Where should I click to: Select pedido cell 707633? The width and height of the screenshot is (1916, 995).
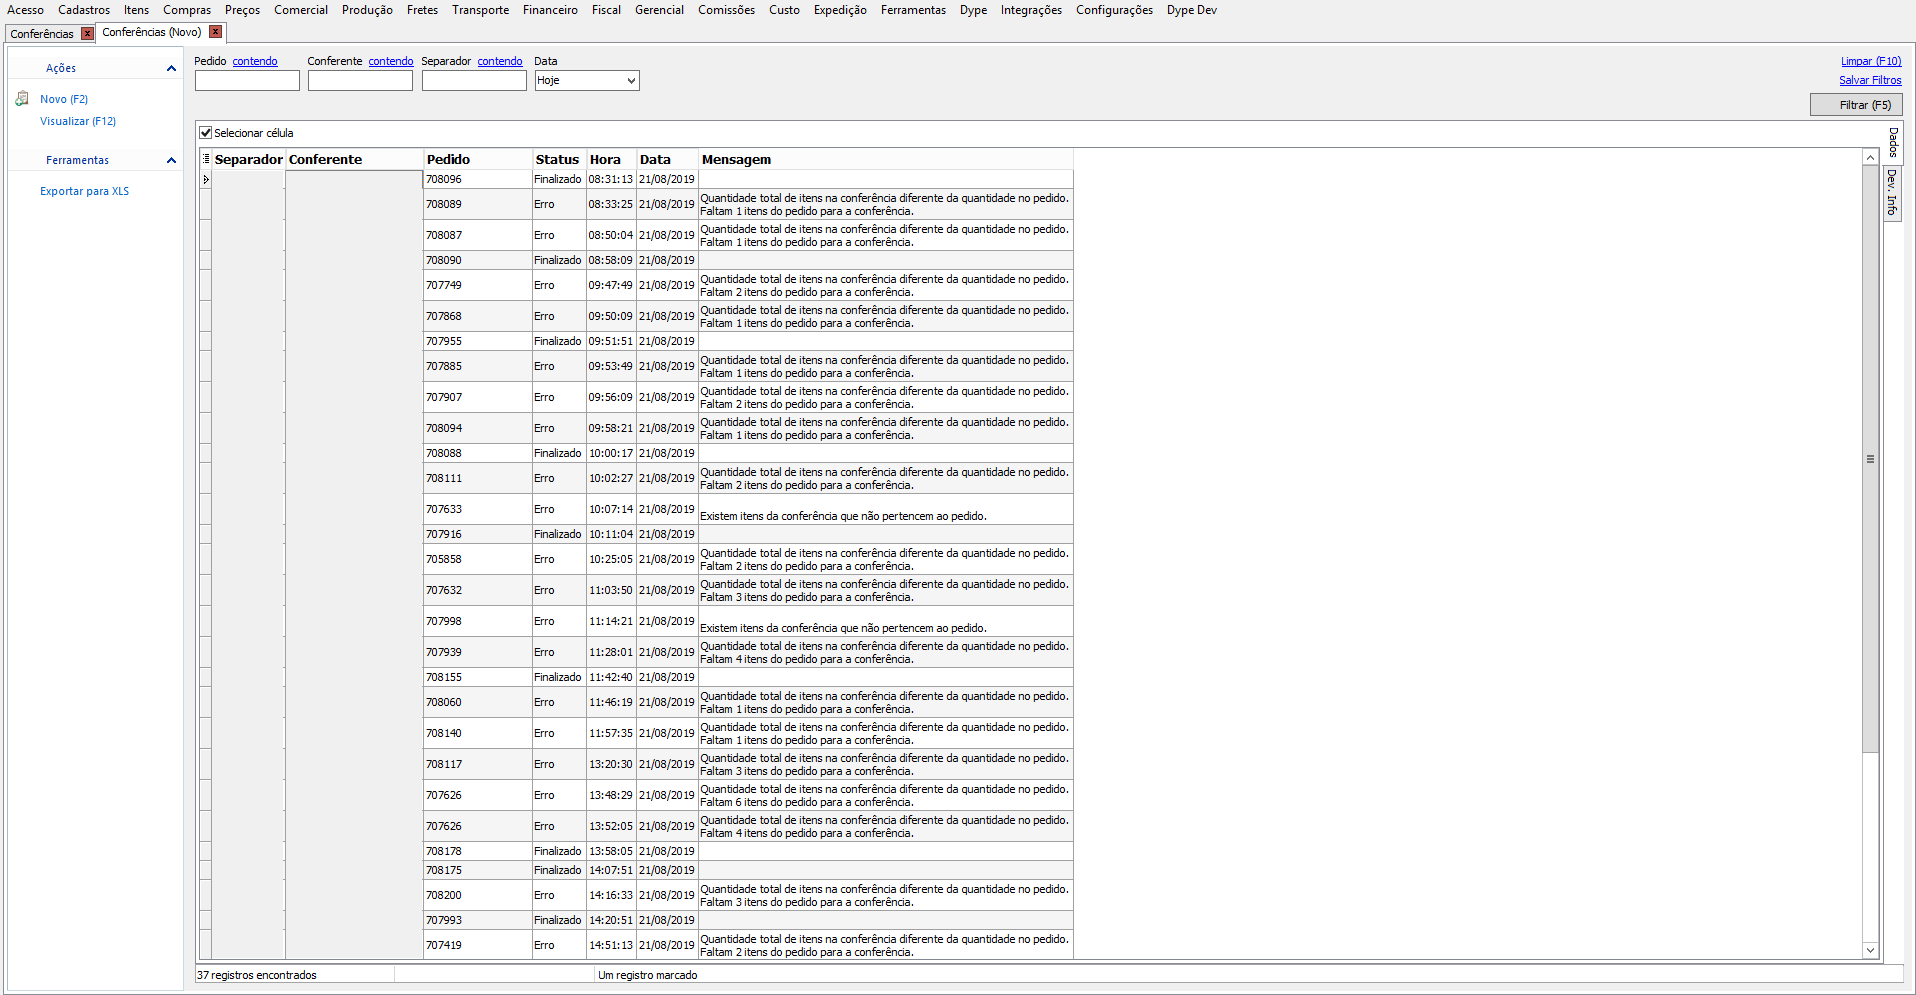(x=478, y=509)
